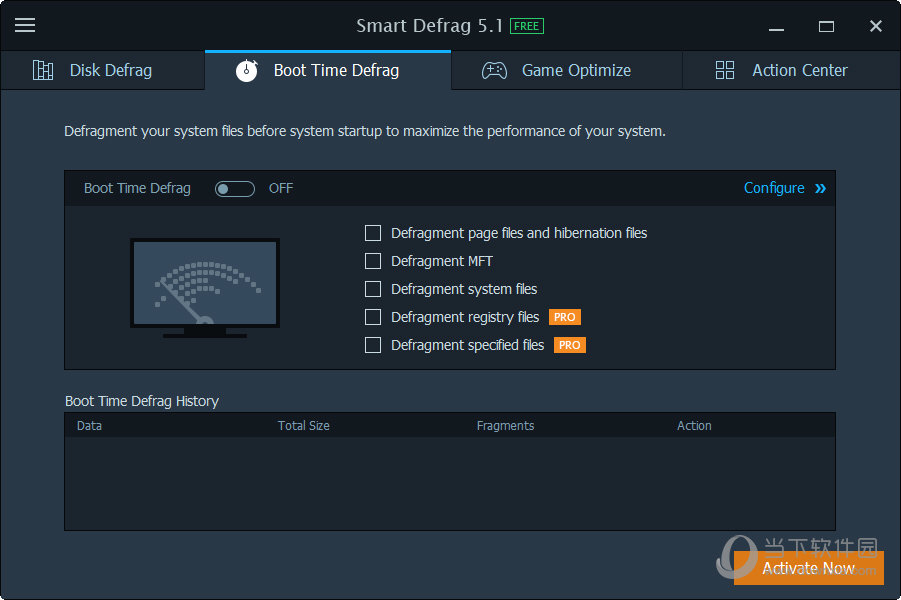Open the Game Optimize tab
The width and height of the screenshot is (901, 600).
pos(567,70)
